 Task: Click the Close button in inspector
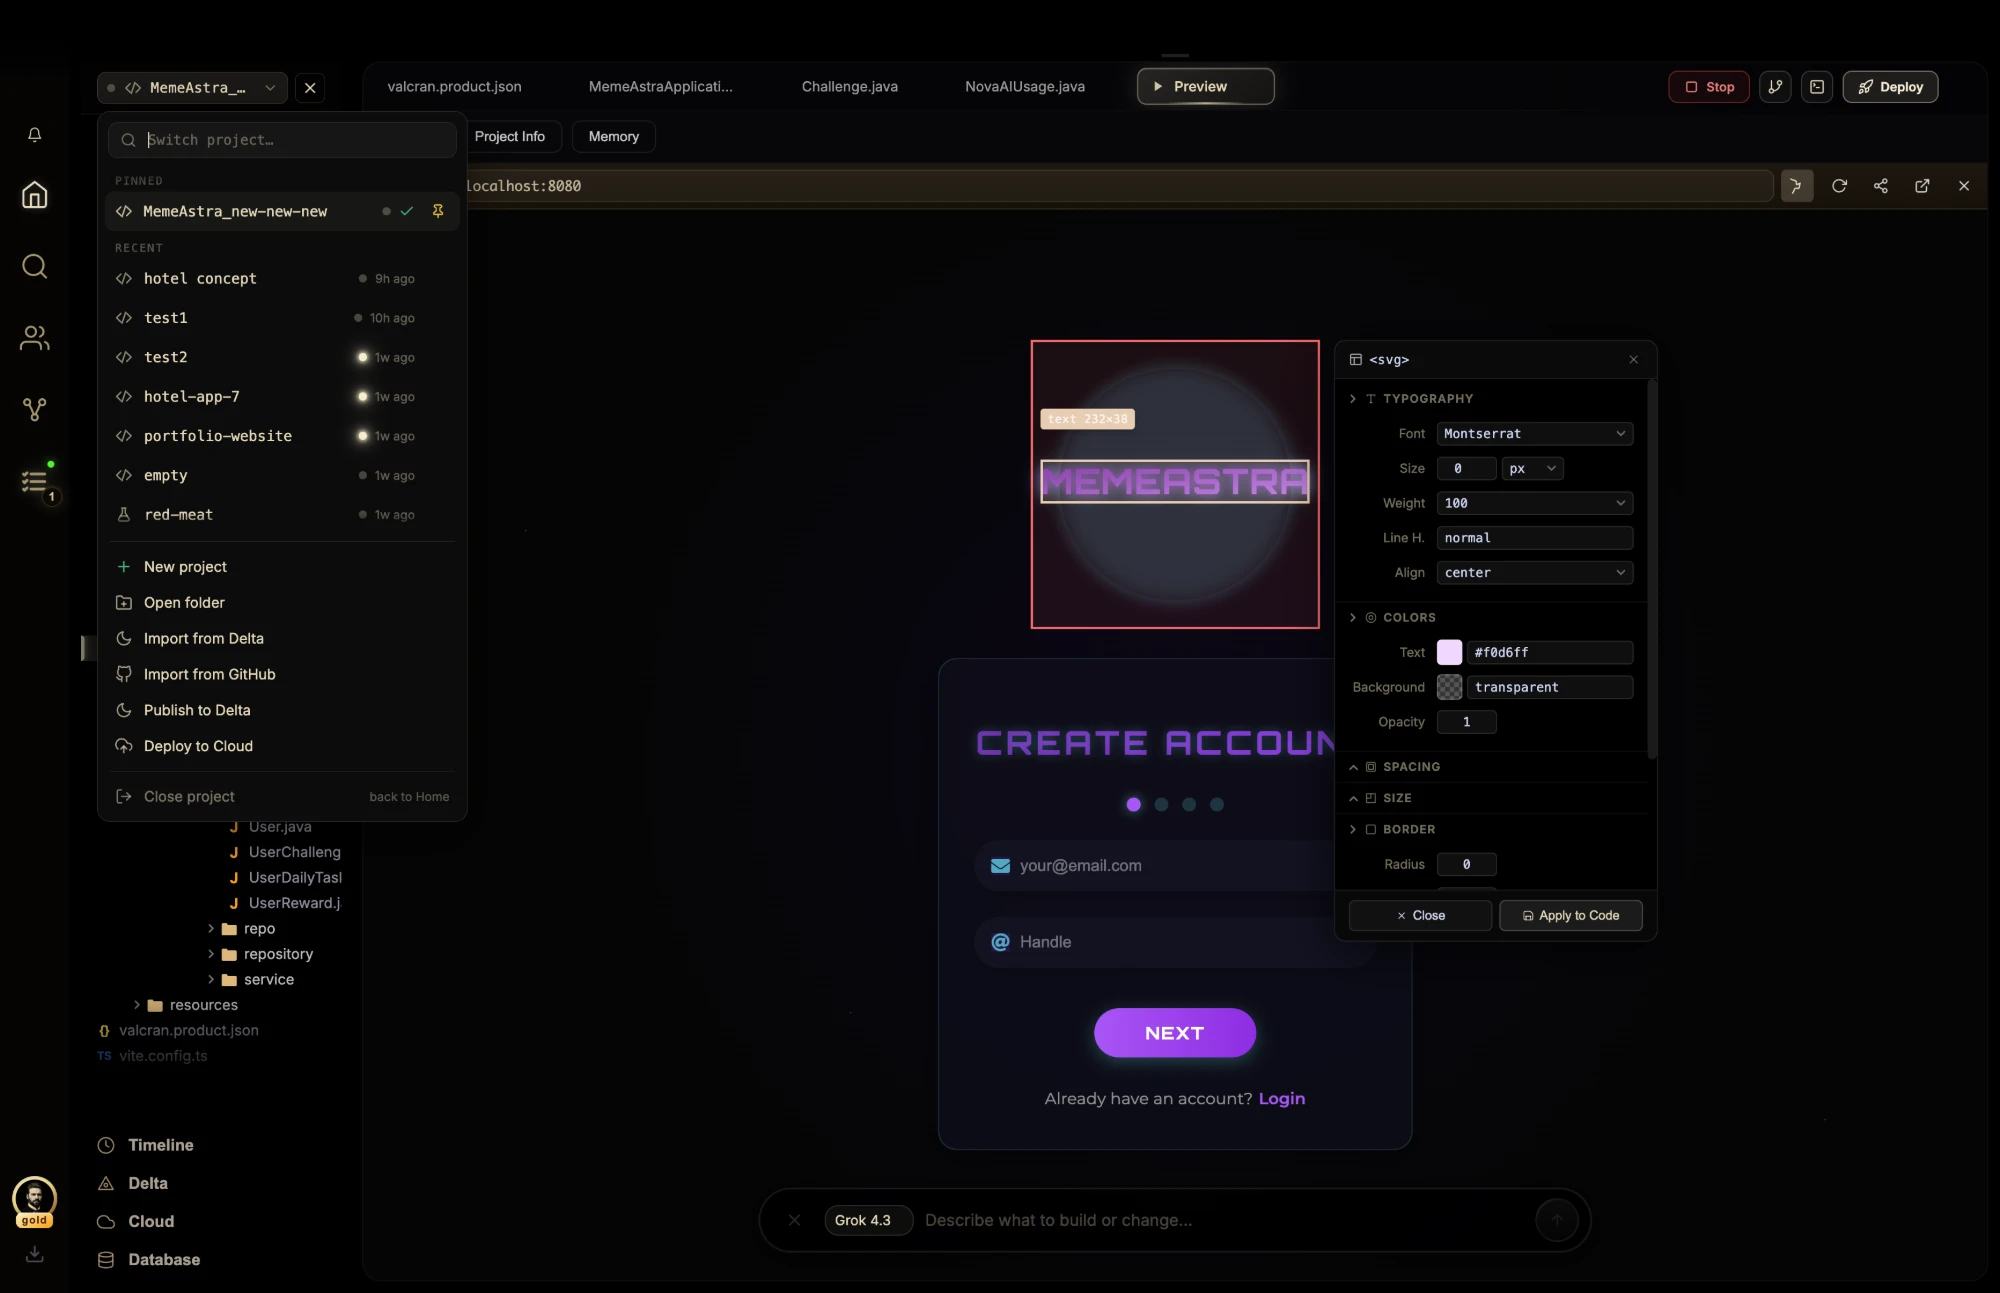click(1420, 916)
